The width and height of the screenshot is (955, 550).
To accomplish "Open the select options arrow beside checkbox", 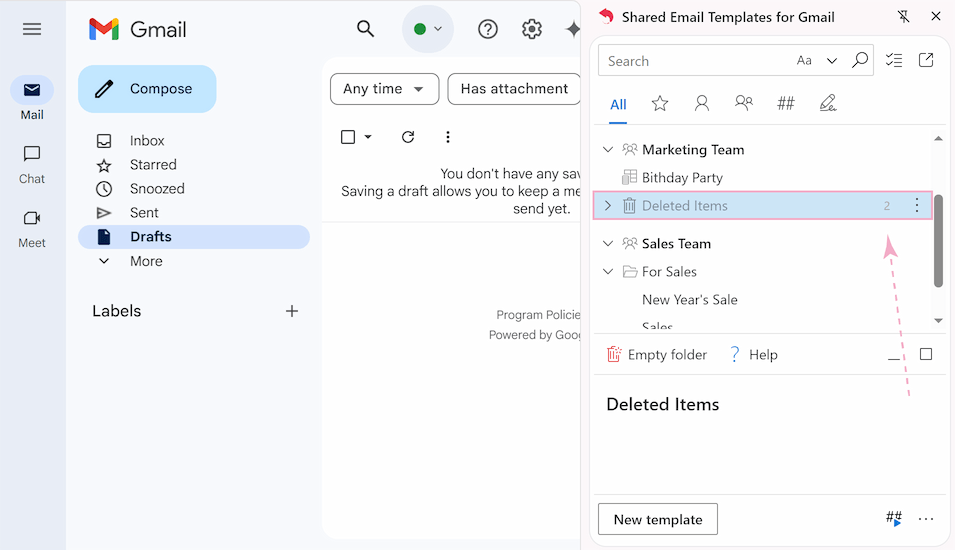I will click(368, 137).
